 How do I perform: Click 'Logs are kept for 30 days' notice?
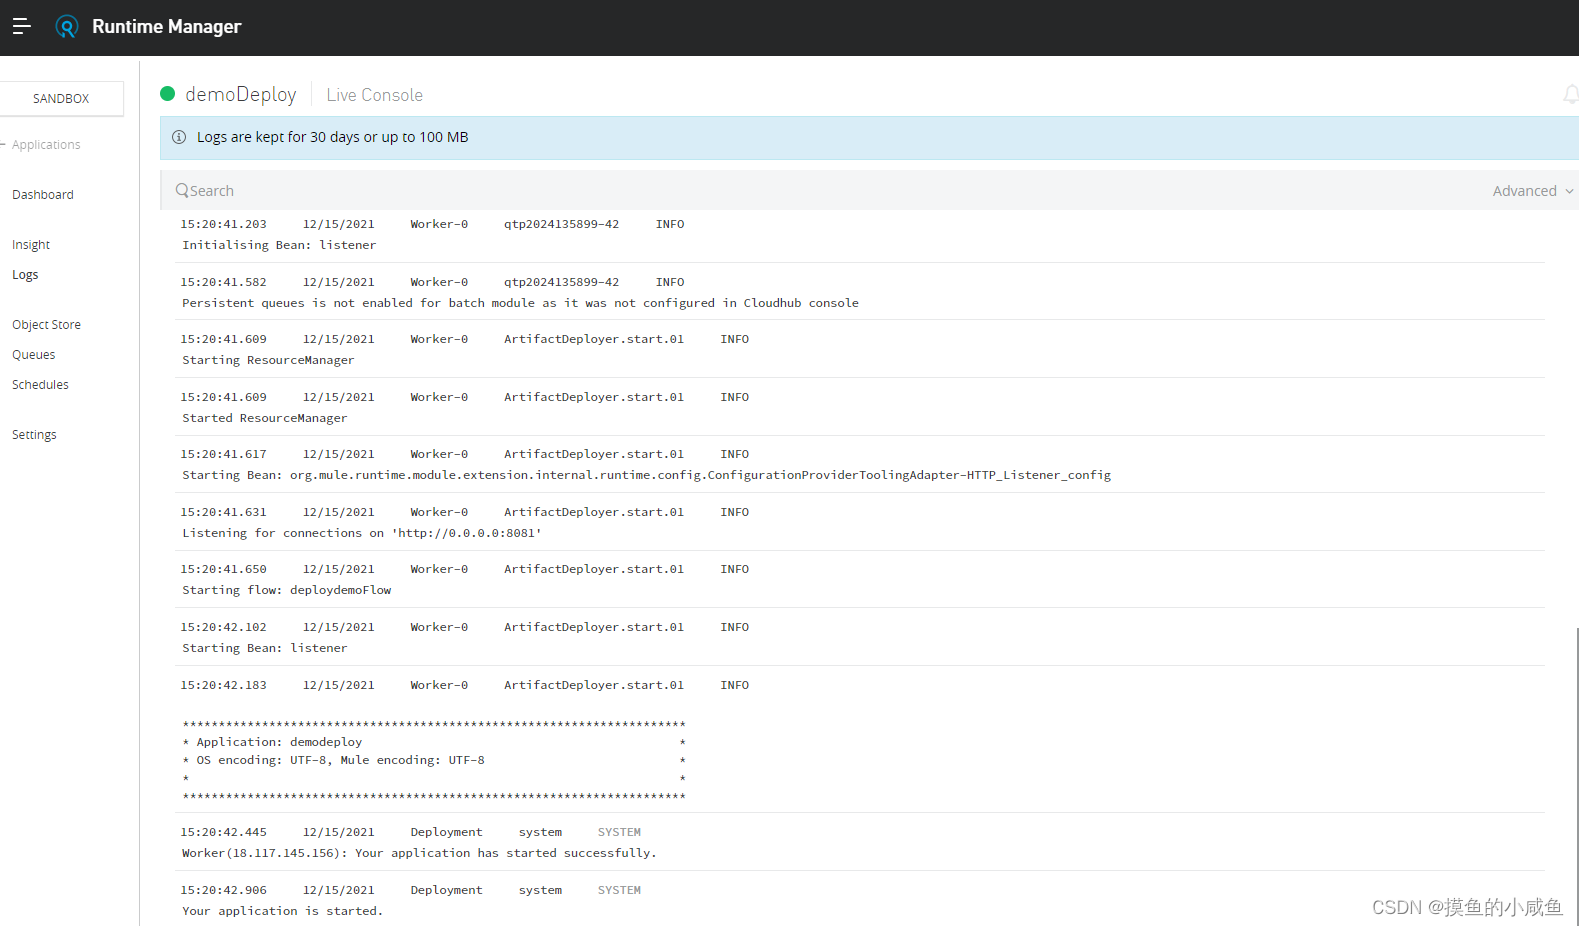pos(332,137)
